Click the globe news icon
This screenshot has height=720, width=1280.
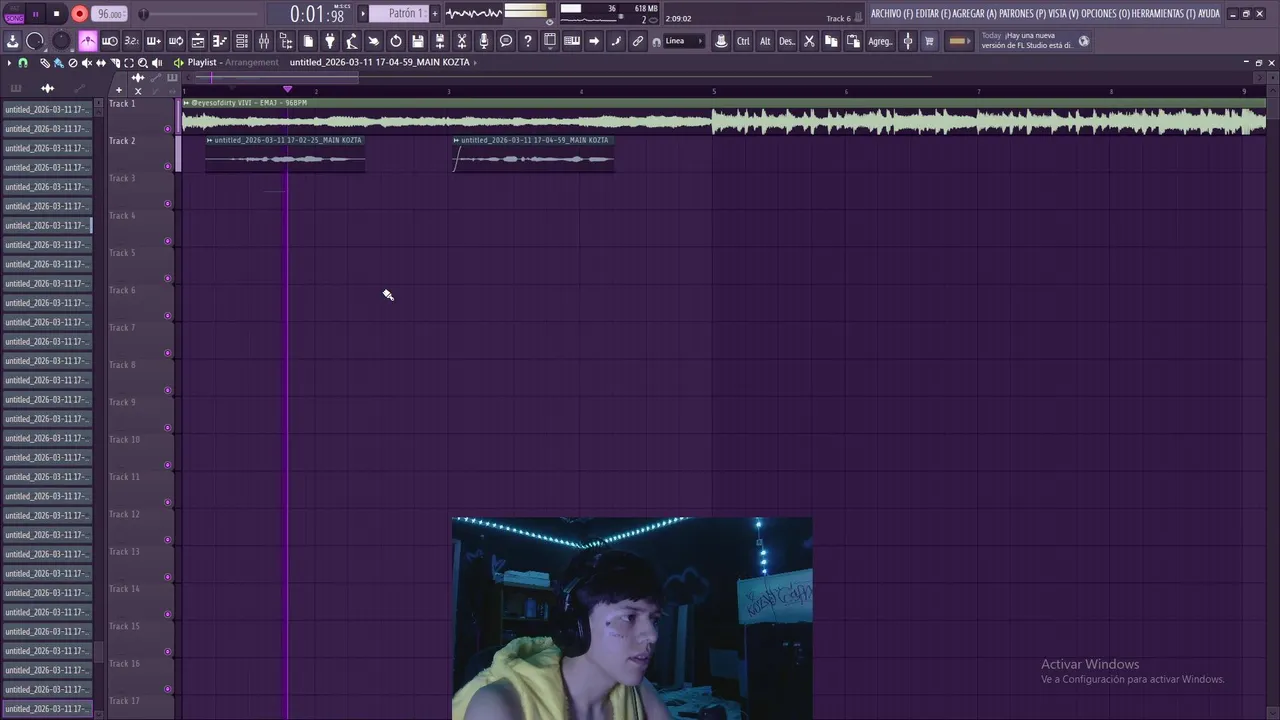click(1084, 41)
